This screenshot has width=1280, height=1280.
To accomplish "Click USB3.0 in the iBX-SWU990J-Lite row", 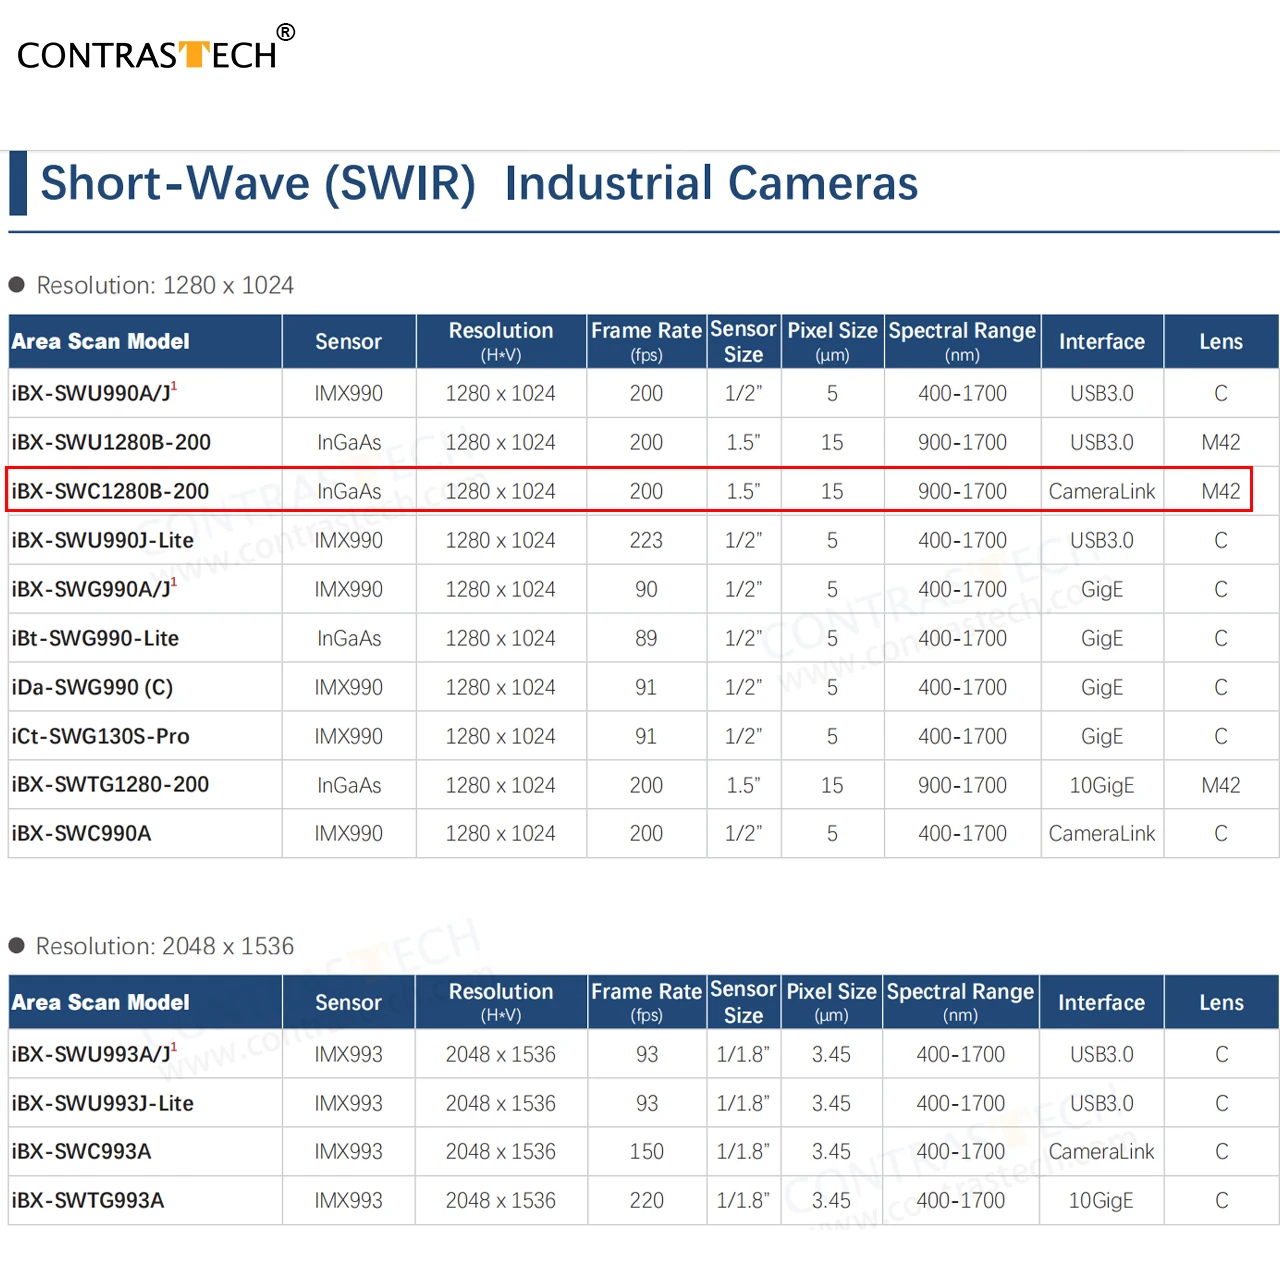I will click(x=1102, y=540).
